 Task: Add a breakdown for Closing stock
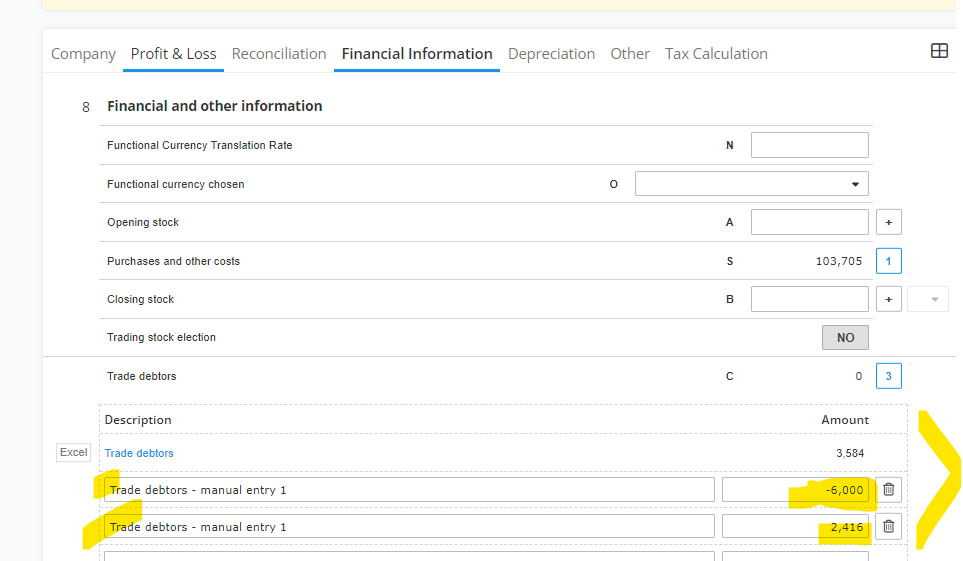pyautogui.click(x=888, y=299)
